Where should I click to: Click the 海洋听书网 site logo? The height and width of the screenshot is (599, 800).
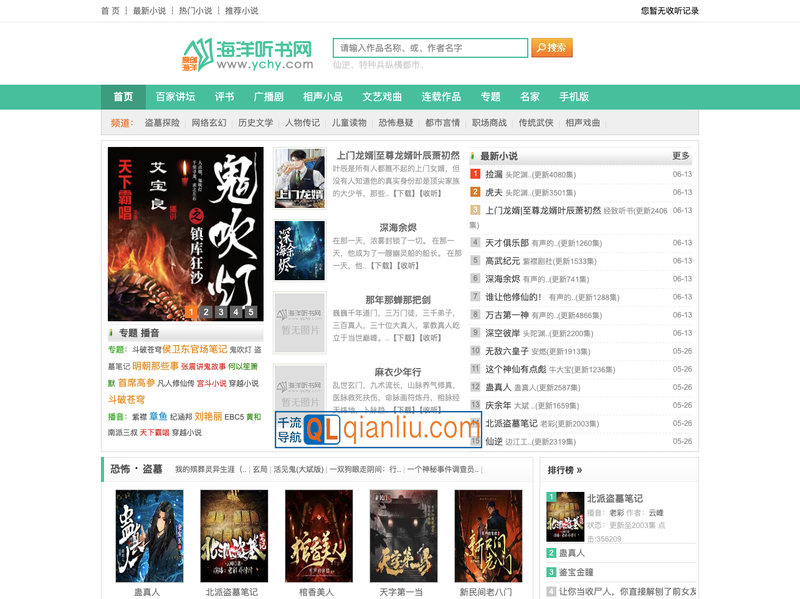(248, 53)
